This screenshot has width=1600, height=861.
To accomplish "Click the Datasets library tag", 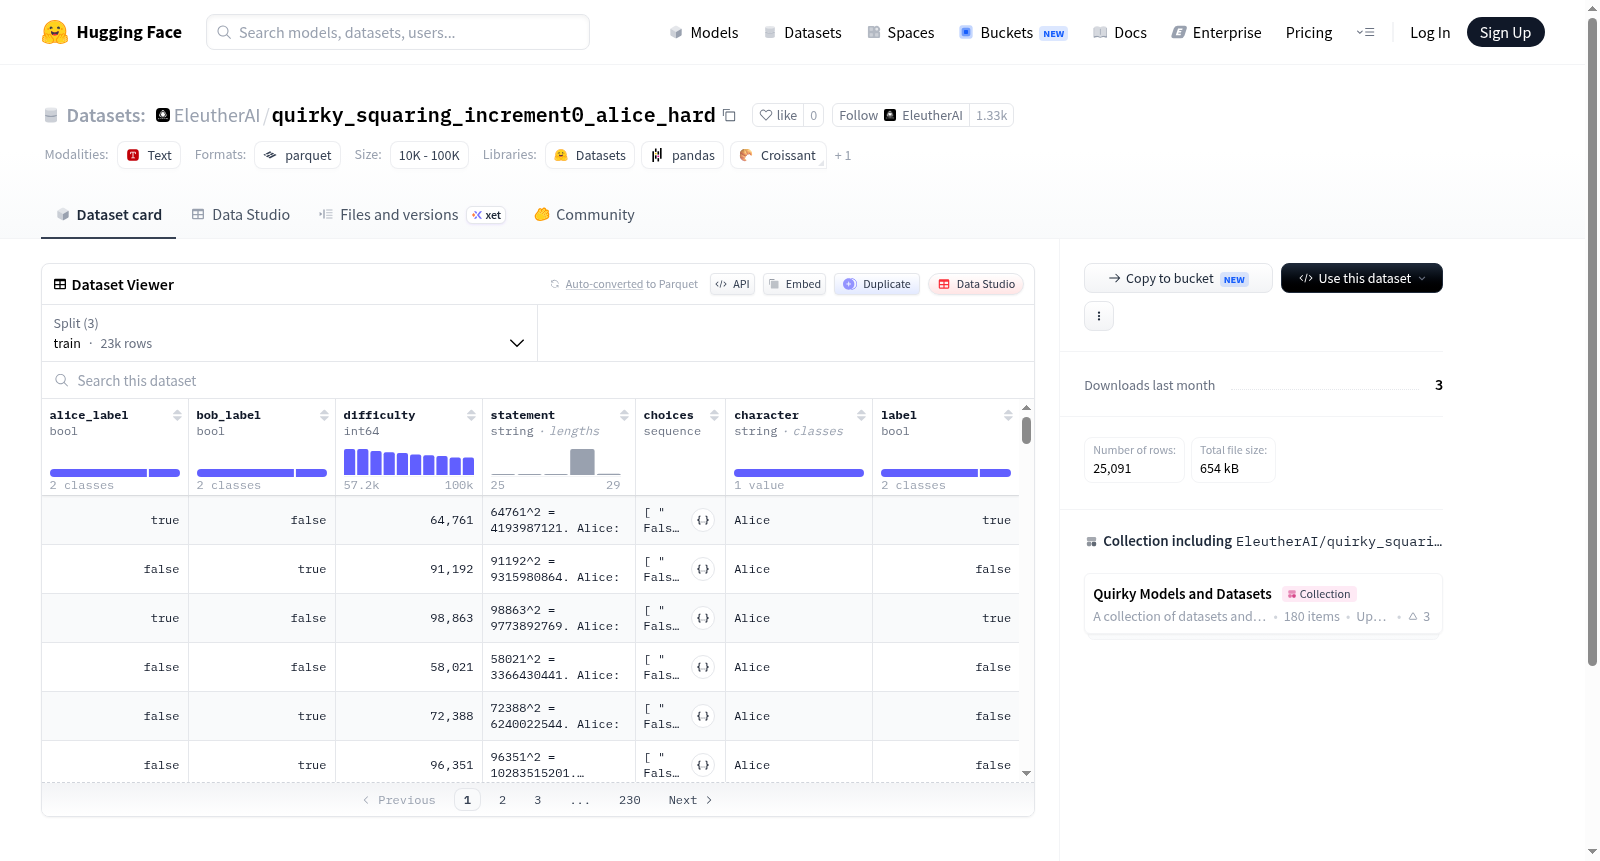I will [x=590, y=155].
